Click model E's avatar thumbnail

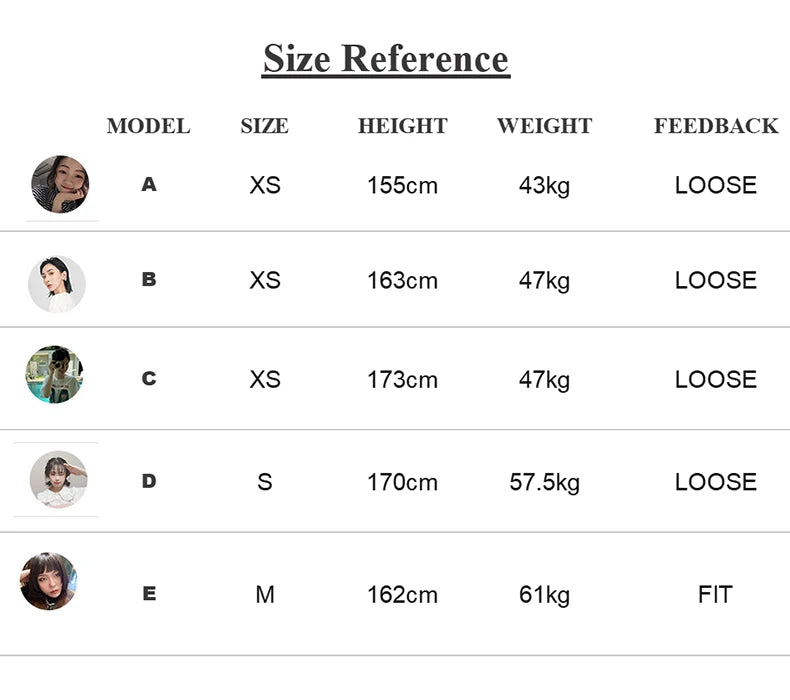pos(48,581)
